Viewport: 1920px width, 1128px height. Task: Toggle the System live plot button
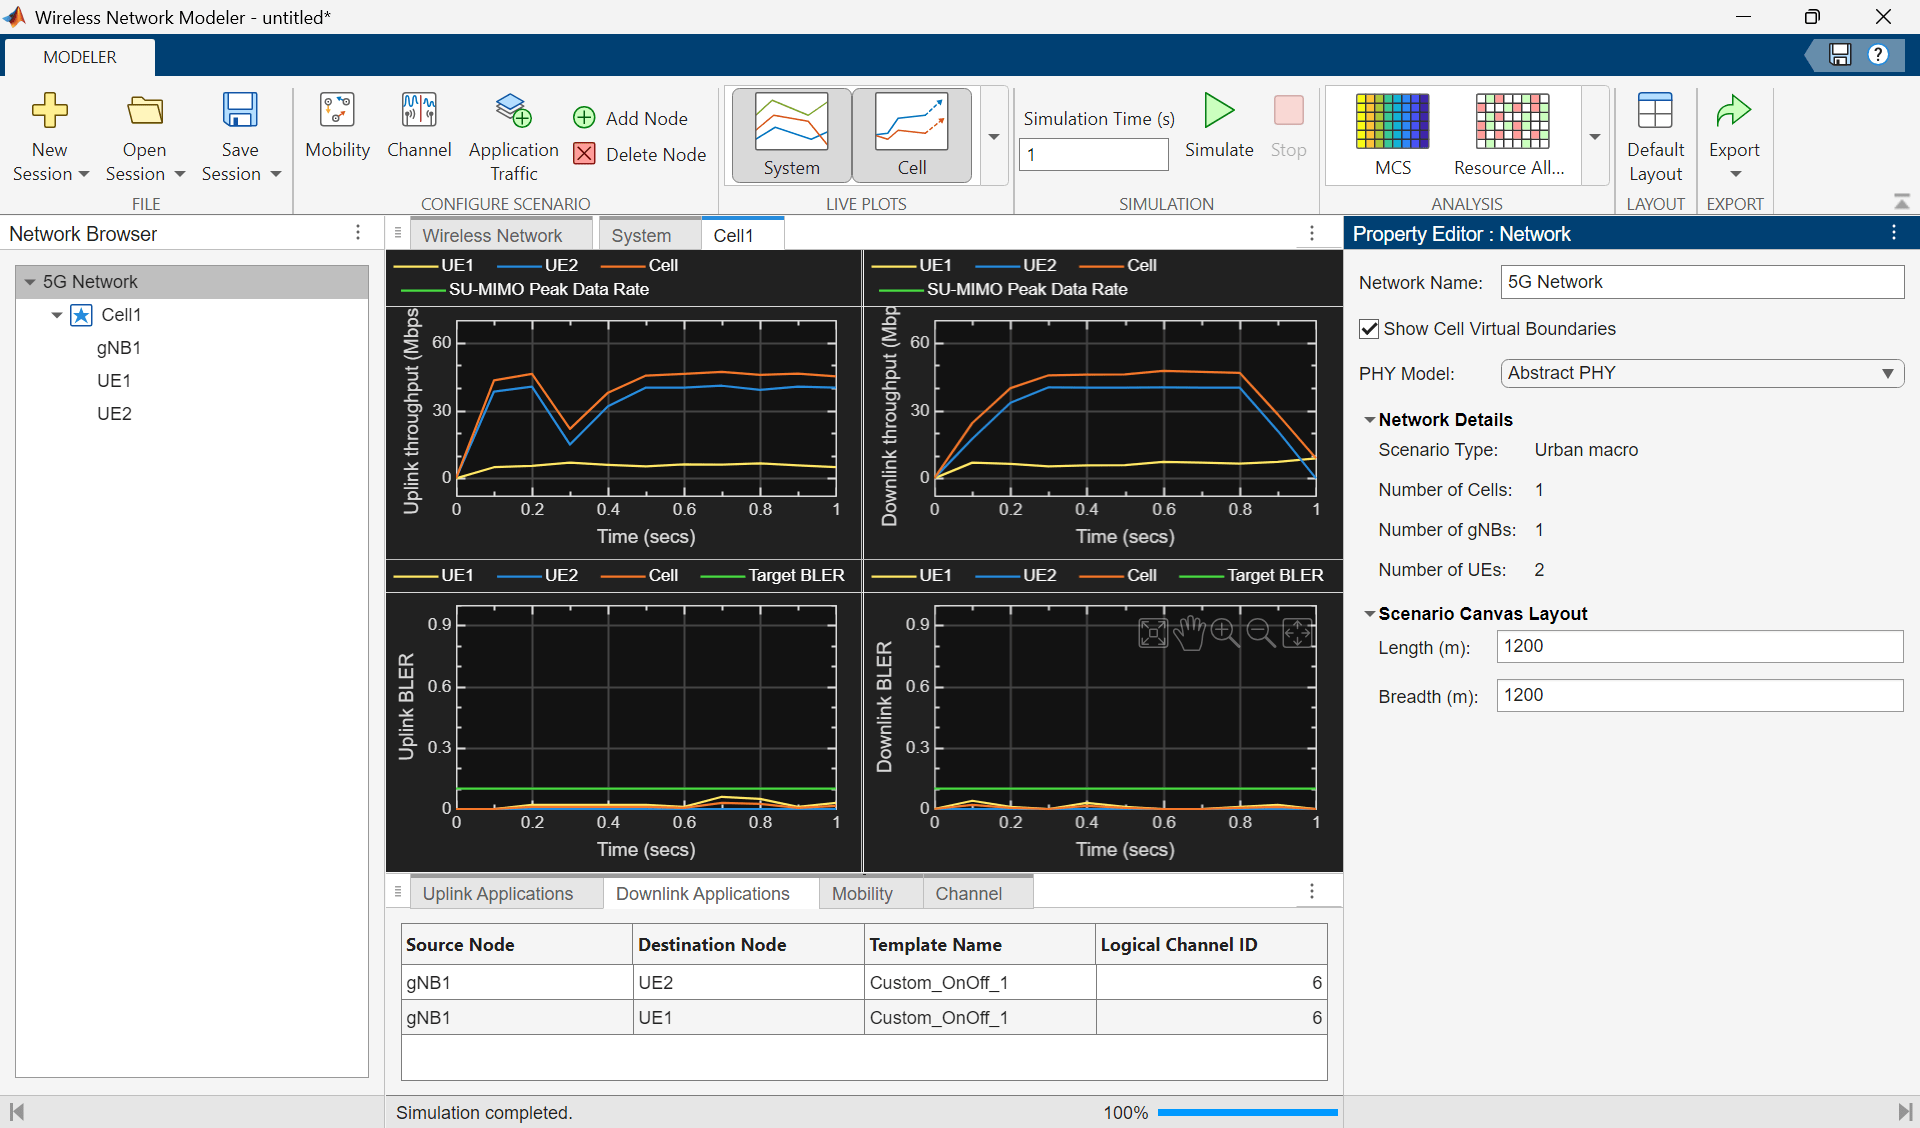pos(791,135)
